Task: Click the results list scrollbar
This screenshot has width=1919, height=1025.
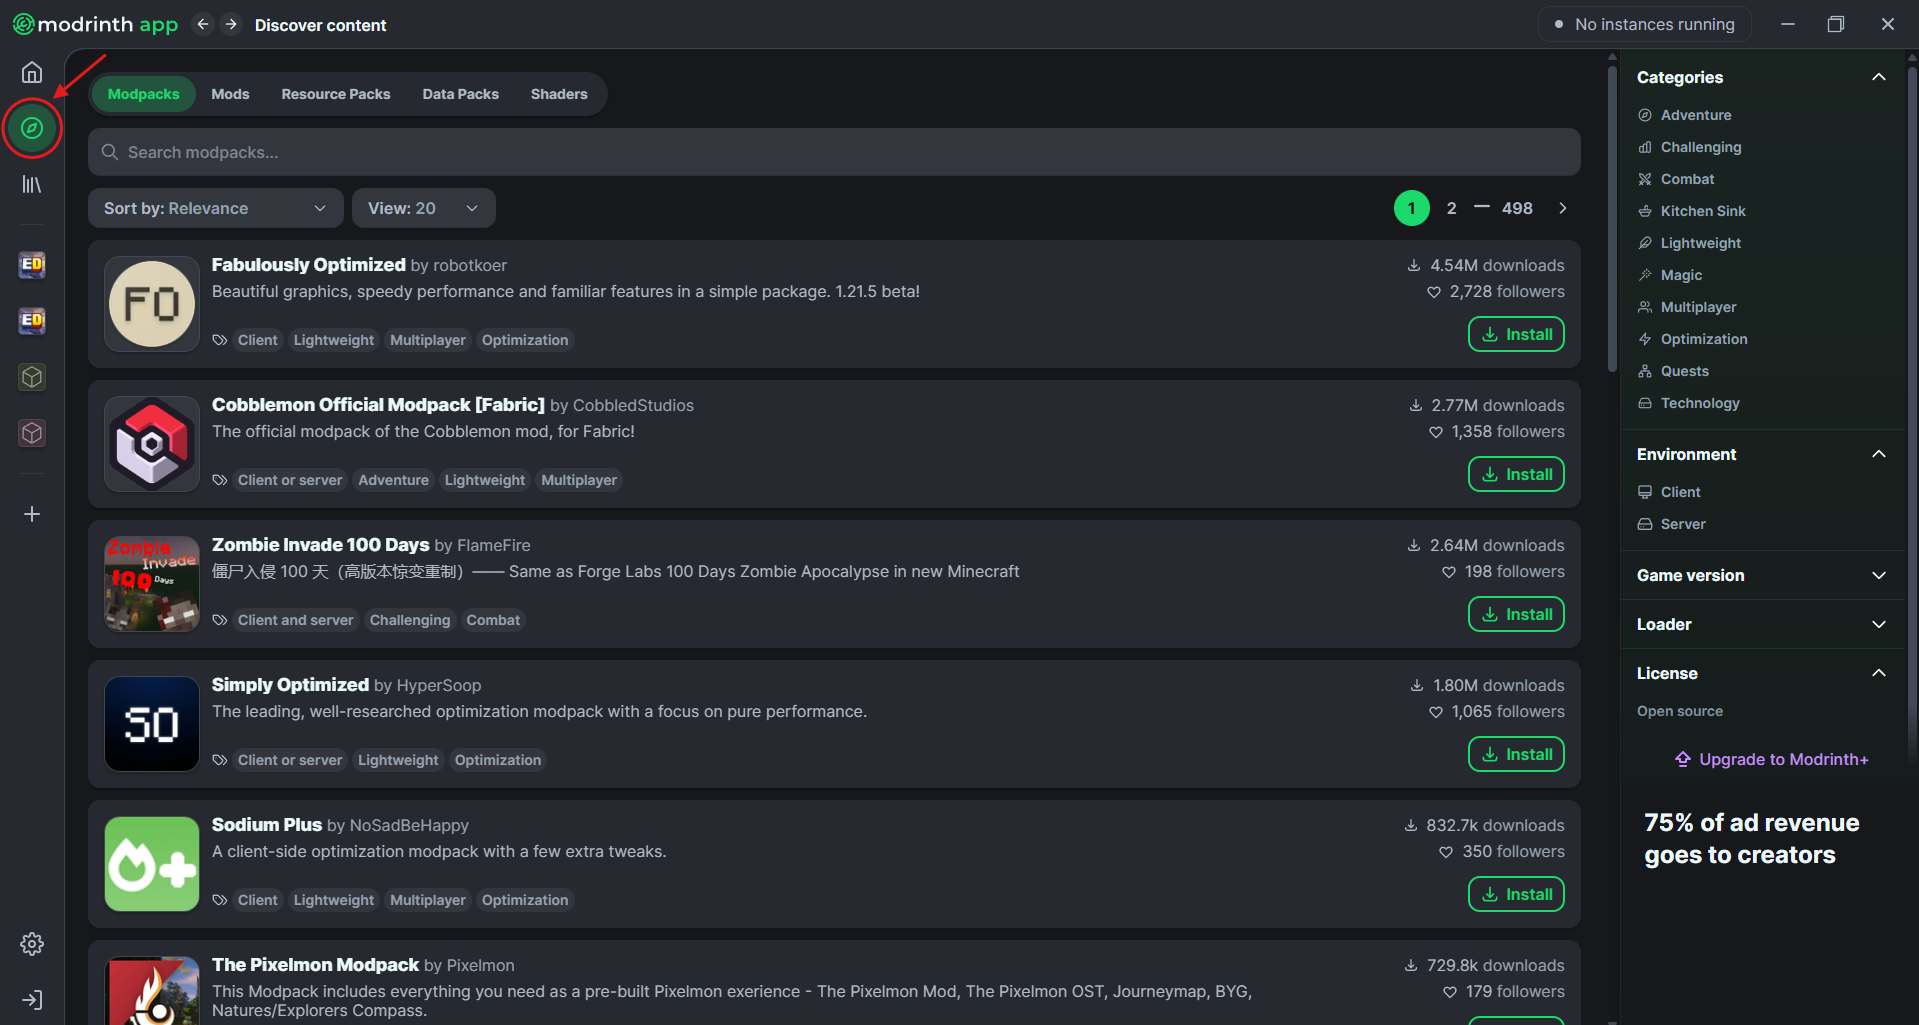Action: [x=1612, y=220]
